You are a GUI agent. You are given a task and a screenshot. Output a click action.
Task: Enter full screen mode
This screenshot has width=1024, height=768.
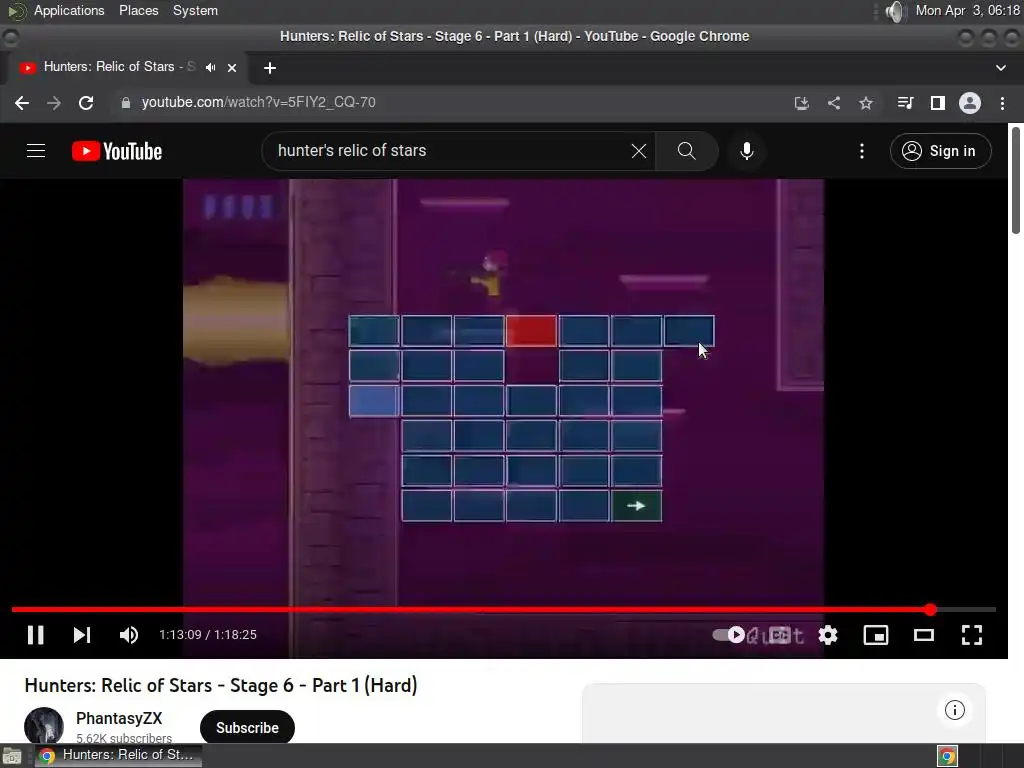click(x=972, y=635)
